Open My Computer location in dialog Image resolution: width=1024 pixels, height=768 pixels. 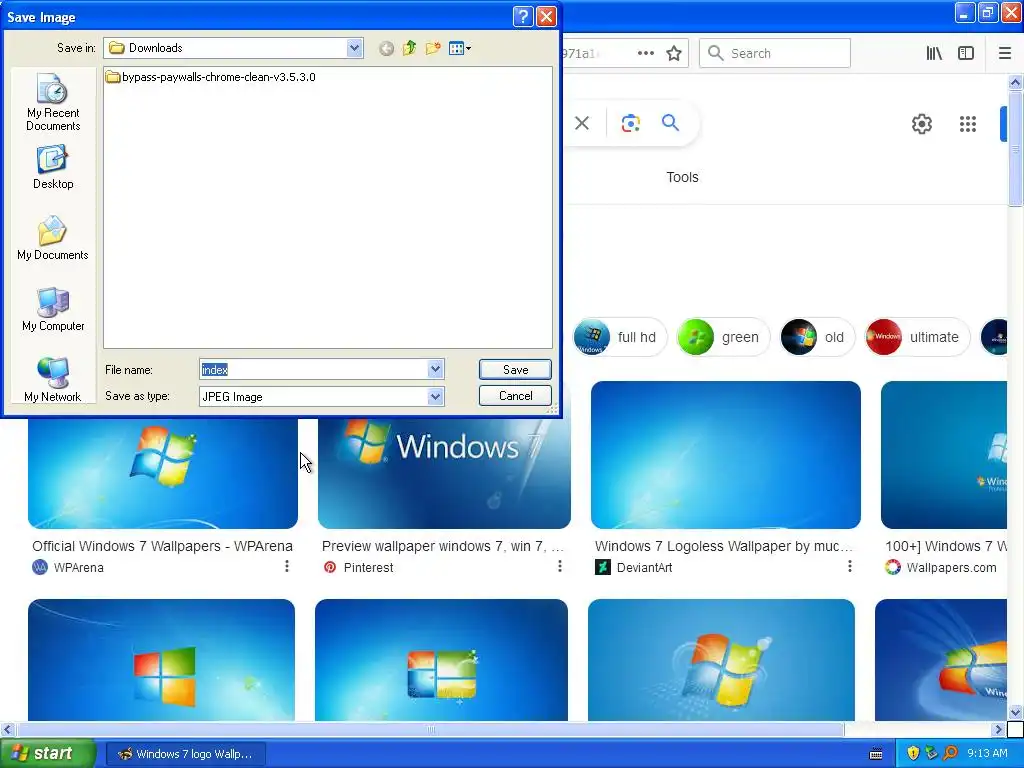coord(53,310)
